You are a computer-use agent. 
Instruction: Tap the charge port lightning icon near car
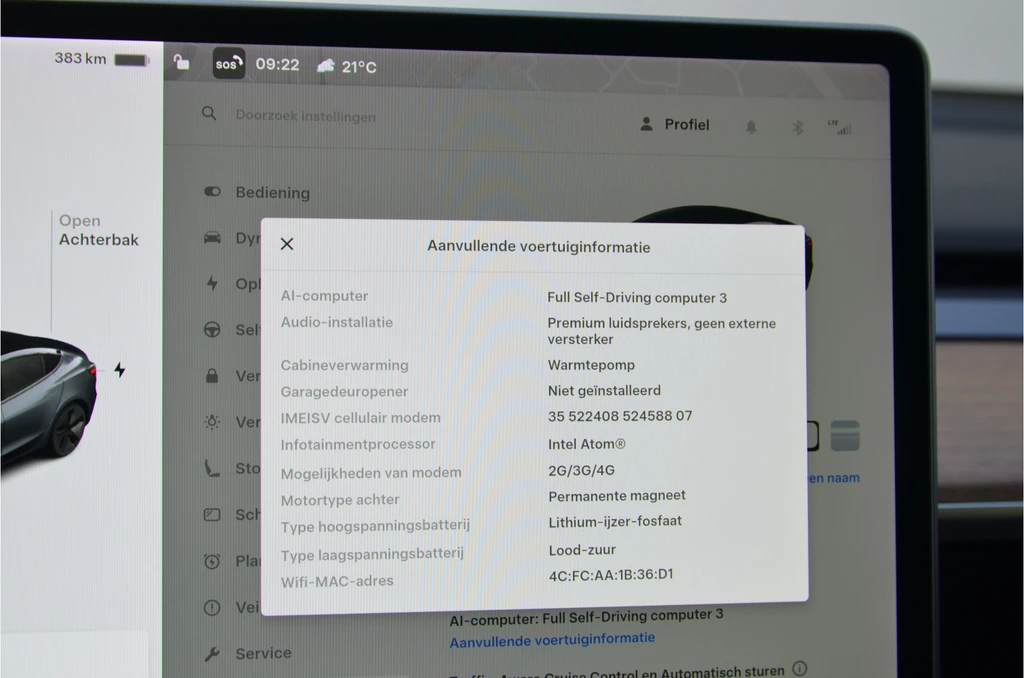120,370
